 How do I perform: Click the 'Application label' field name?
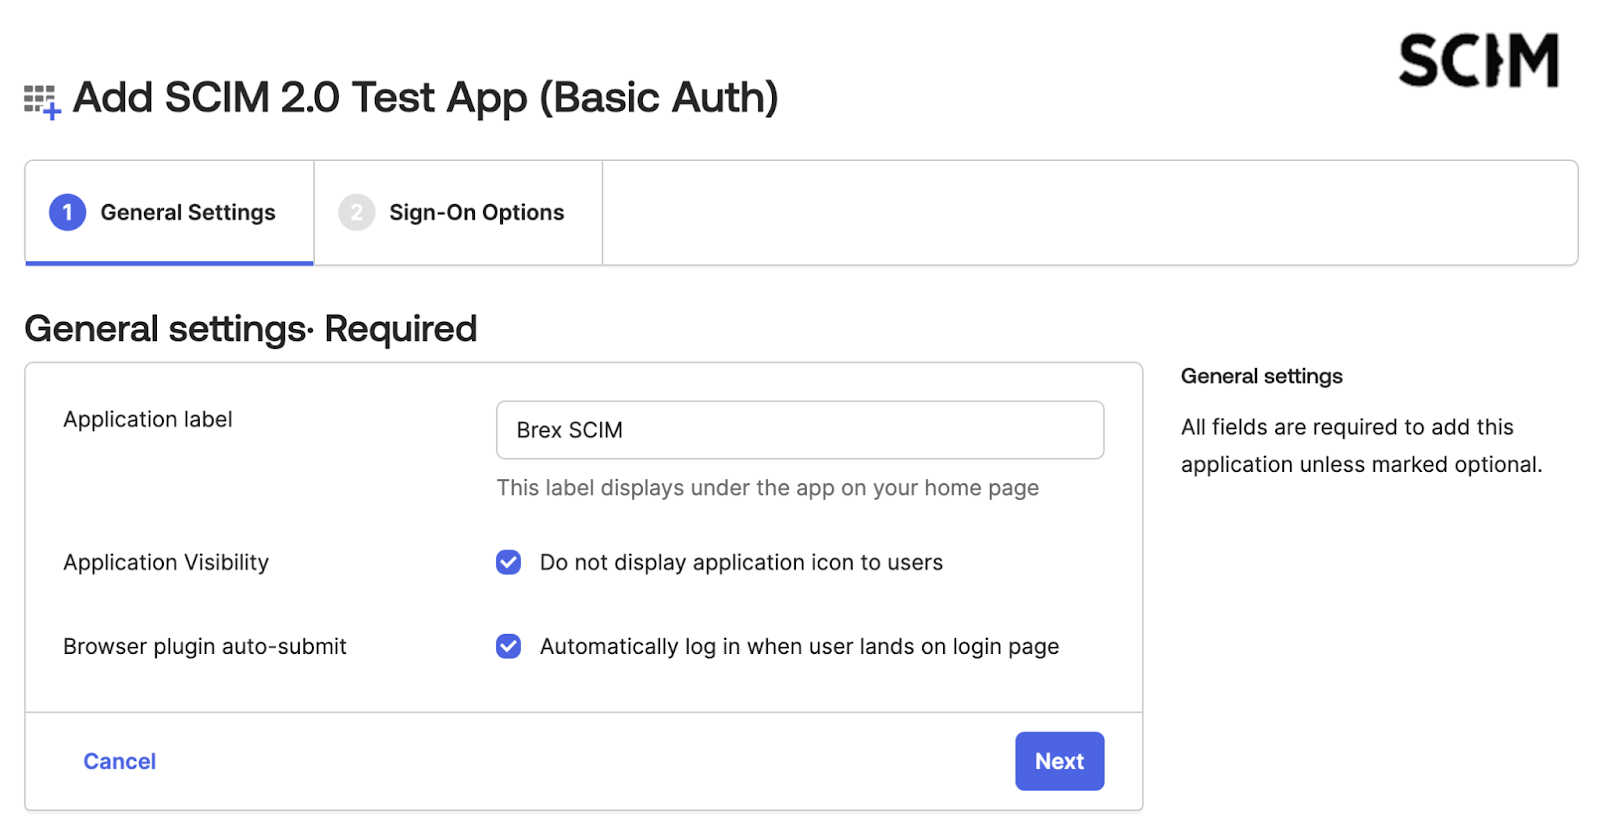click(x=148, y=419)
